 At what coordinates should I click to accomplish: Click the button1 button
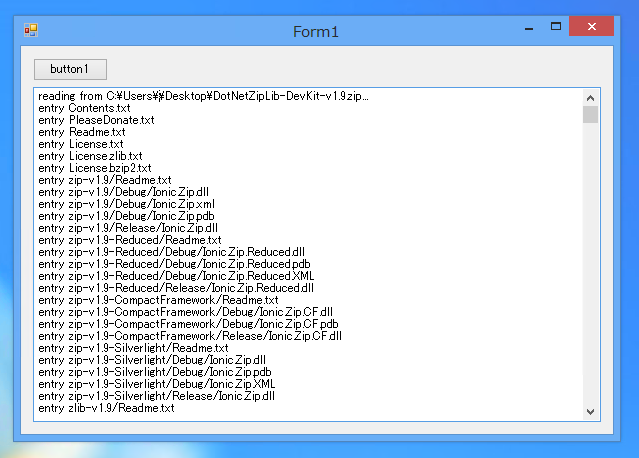point(70,69)
